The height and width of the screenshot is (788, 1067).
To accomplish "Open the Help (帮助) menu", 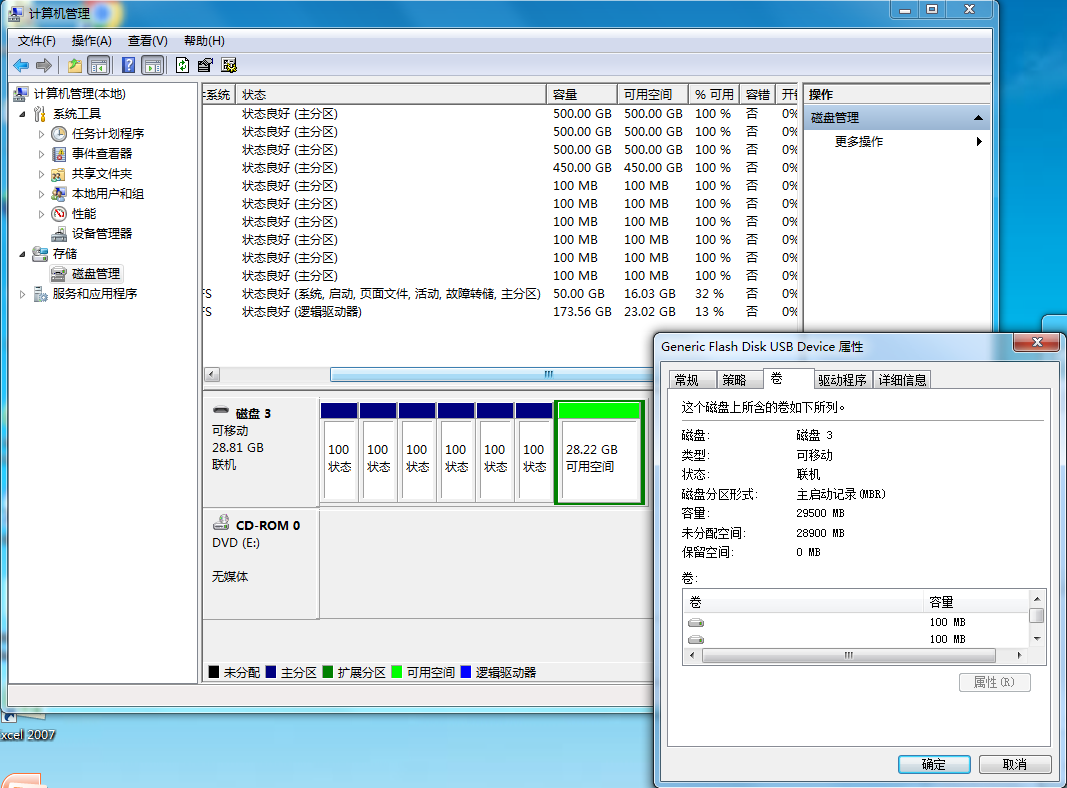I will tap(204, 41).
